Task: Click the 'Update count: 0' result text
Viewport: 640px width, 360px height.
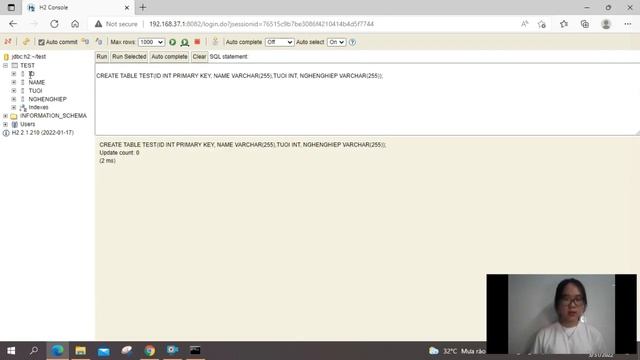Action: 119,153
